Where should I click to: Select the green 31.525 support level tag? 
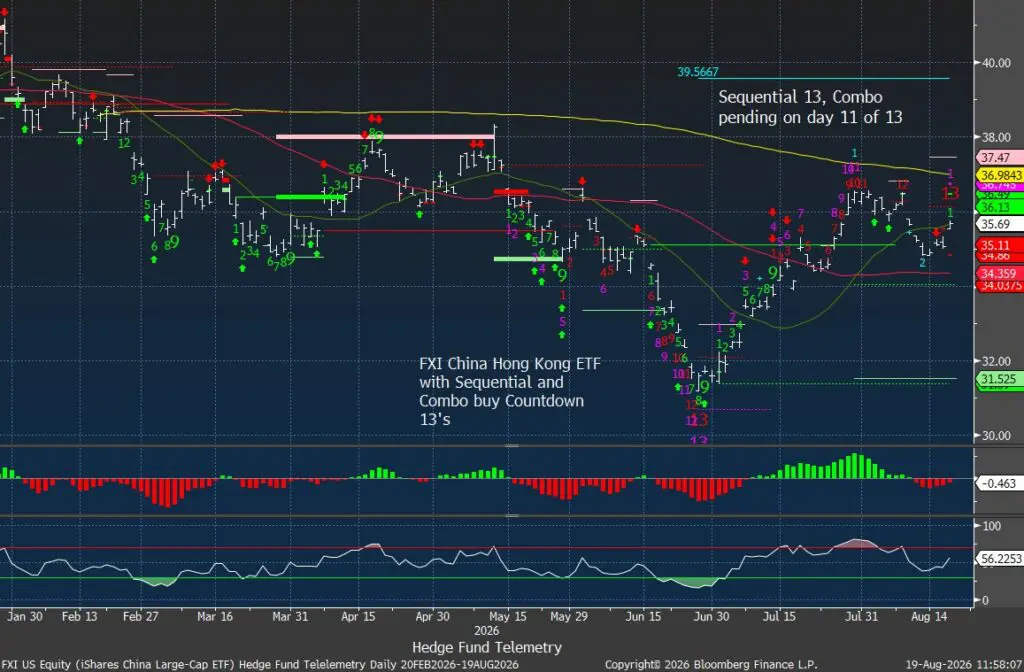pyautogui.click(x=998, y=379)
